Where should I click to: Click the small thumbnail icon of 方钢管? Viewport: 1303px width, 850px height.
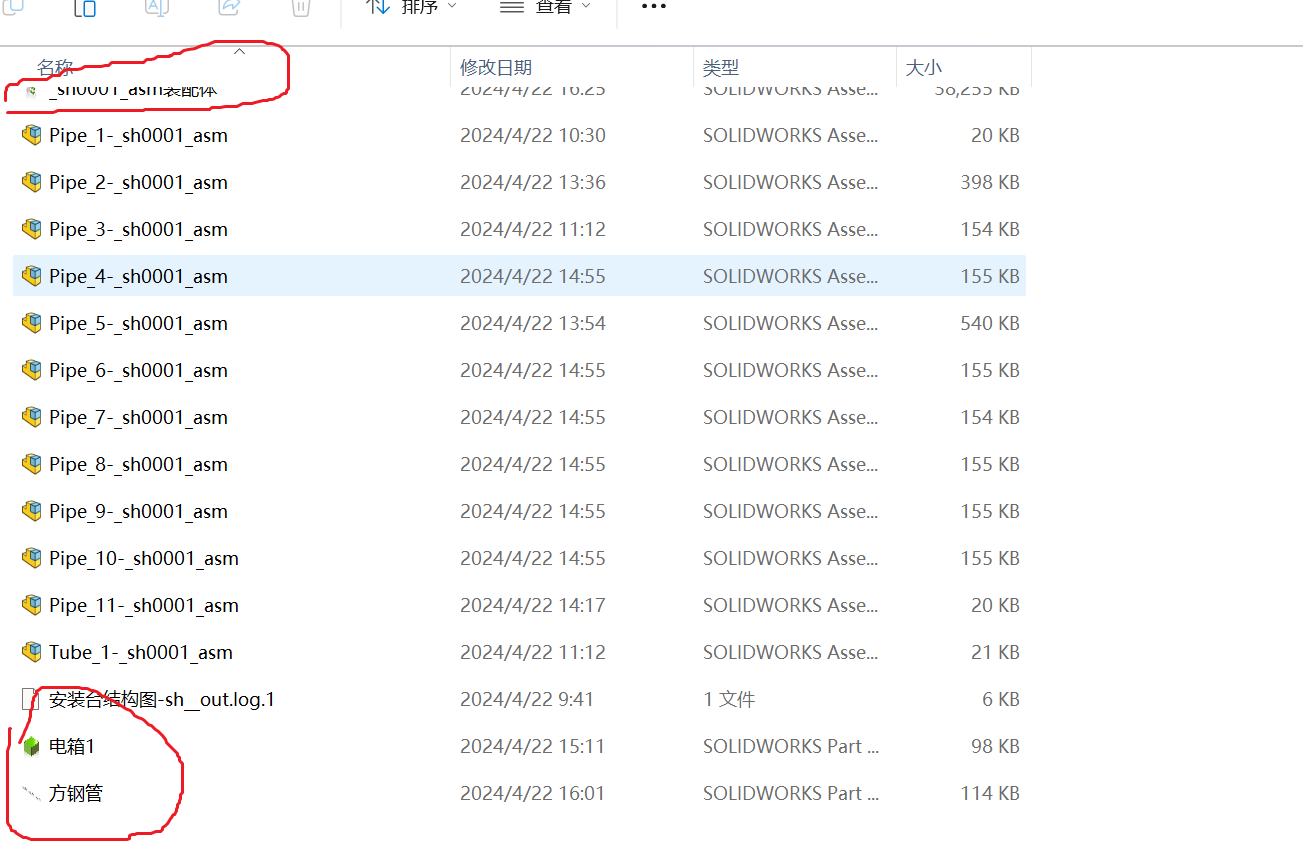point(32,793)
